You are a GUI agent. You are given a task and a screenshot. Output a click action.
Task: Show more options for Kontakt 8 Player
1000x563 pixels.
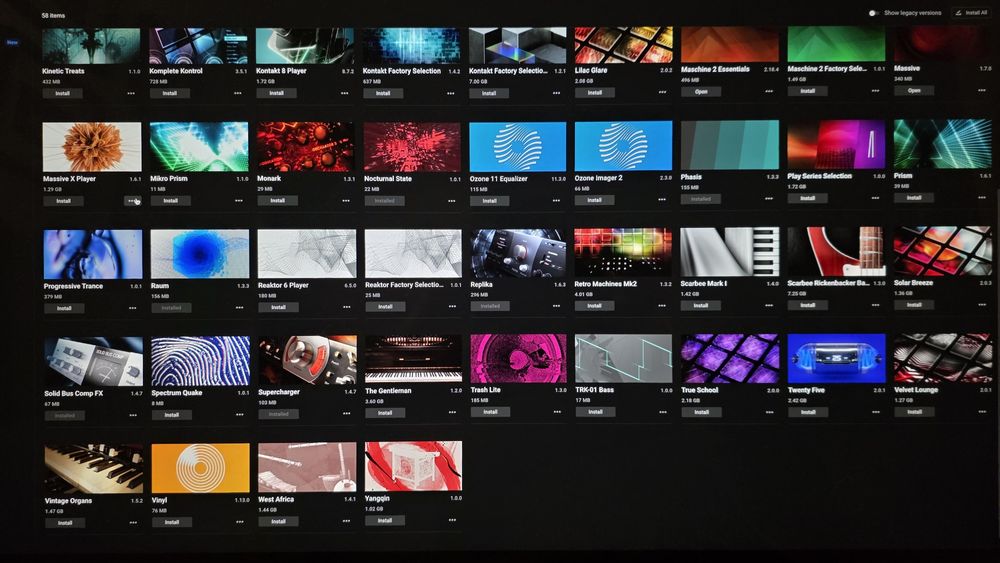[344, 93]
